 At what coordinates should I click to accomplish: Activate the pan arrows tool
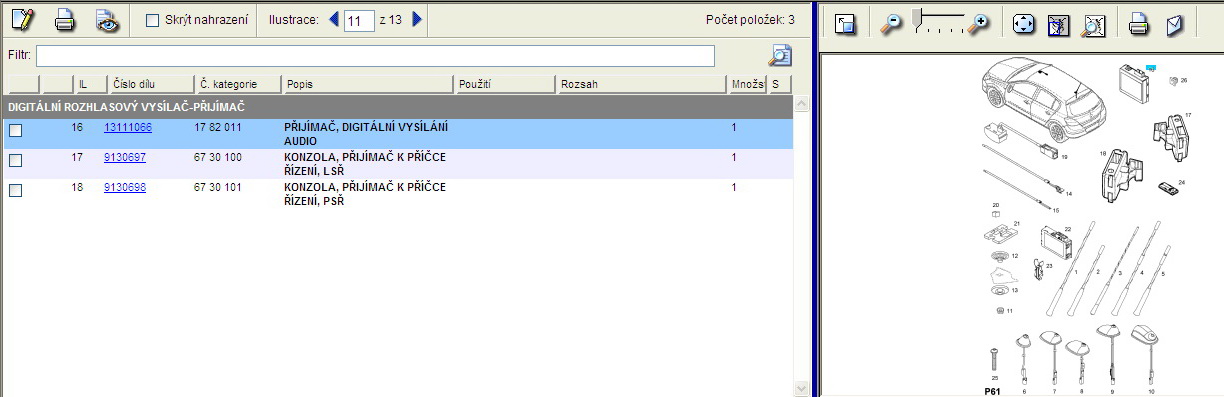[1023, 24]
